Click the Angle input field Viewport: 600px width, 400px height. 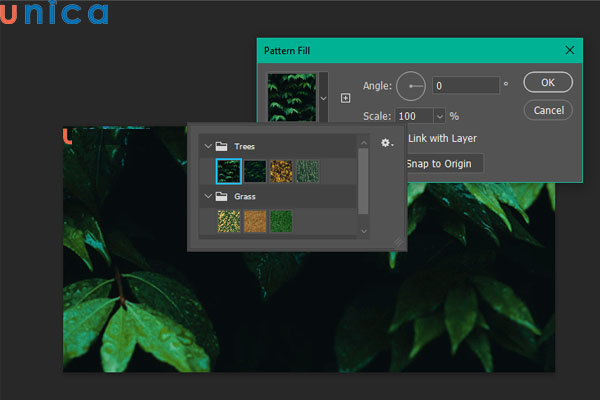464,86
